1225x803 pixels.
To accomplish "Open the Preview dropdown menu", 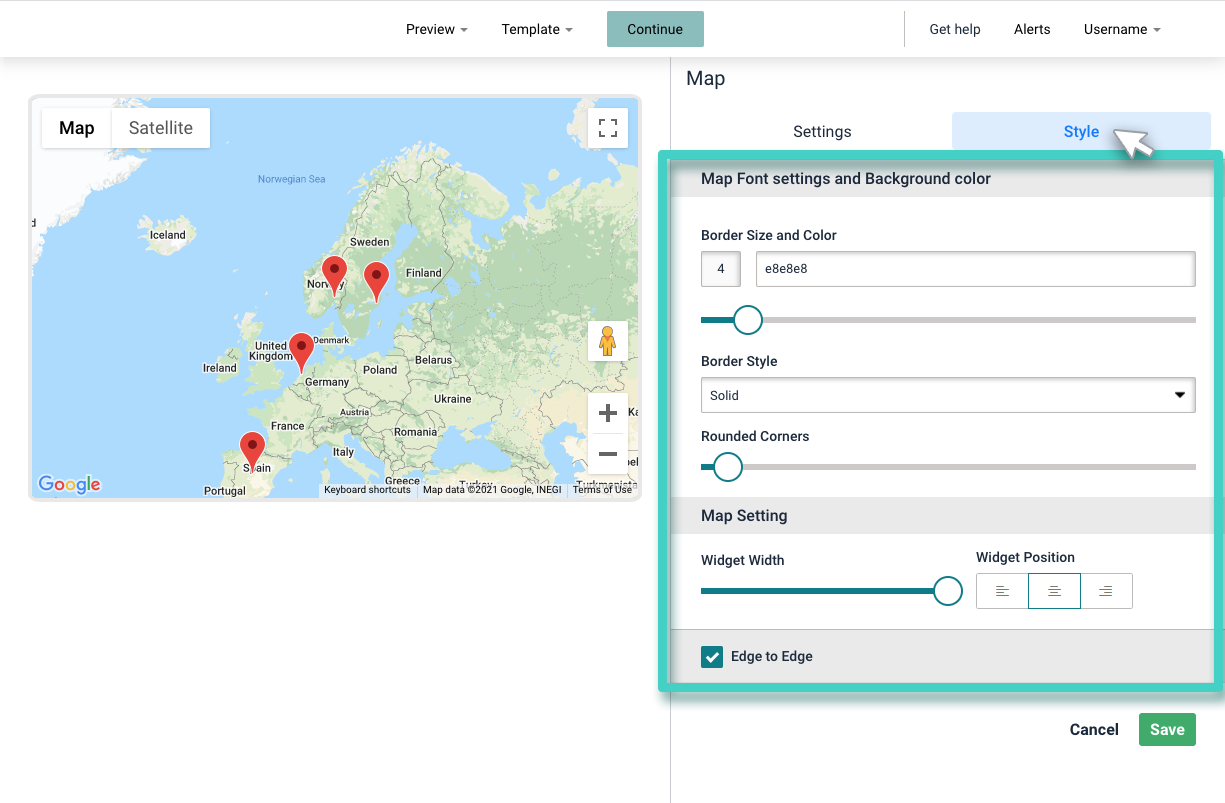I will click(437, 29).
